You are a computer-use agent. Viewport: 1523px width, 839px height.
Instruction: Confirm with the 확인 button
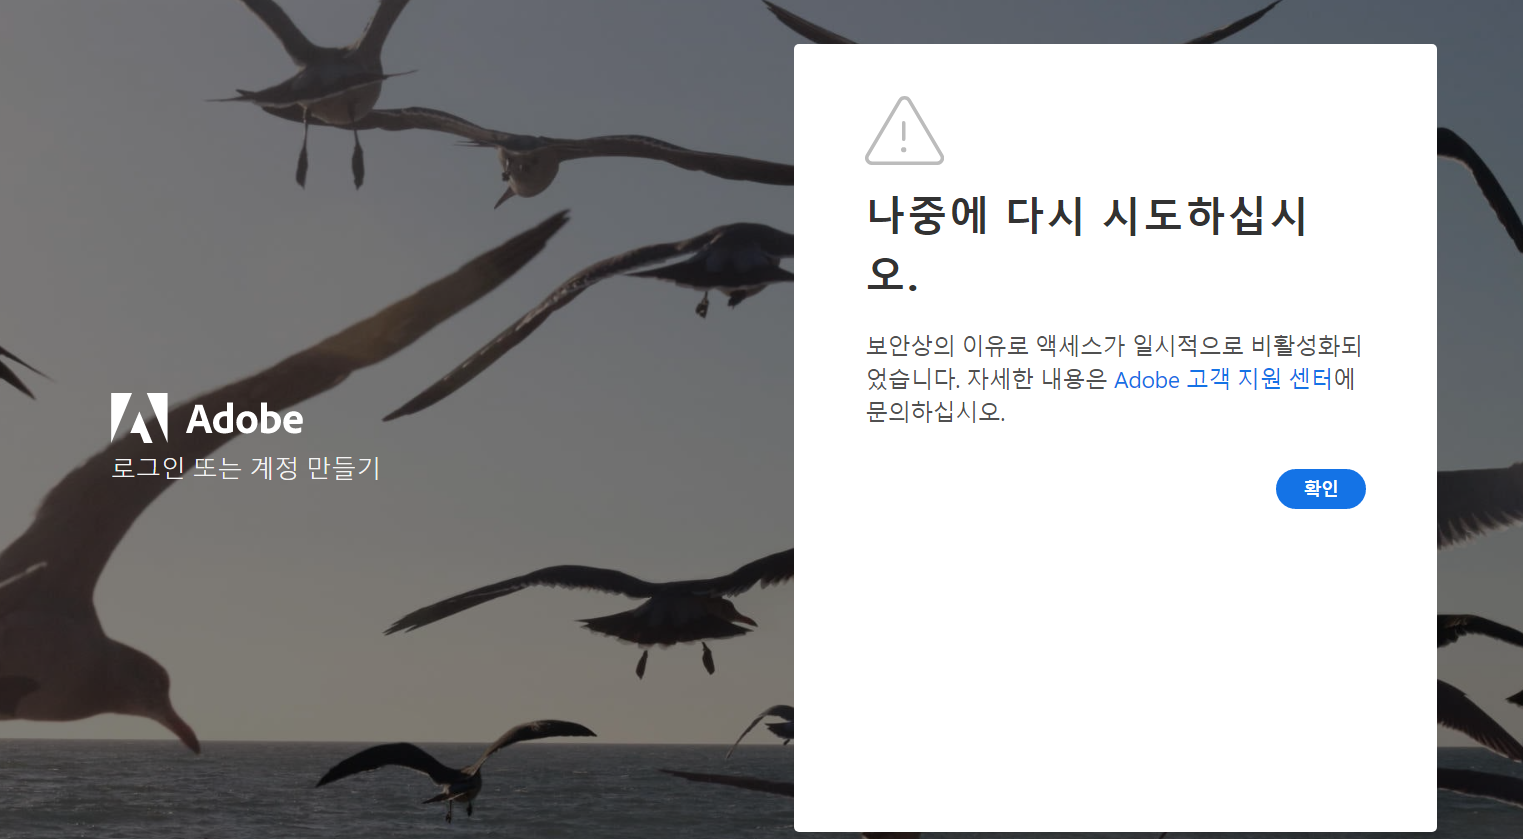[x=1320, y=489]
